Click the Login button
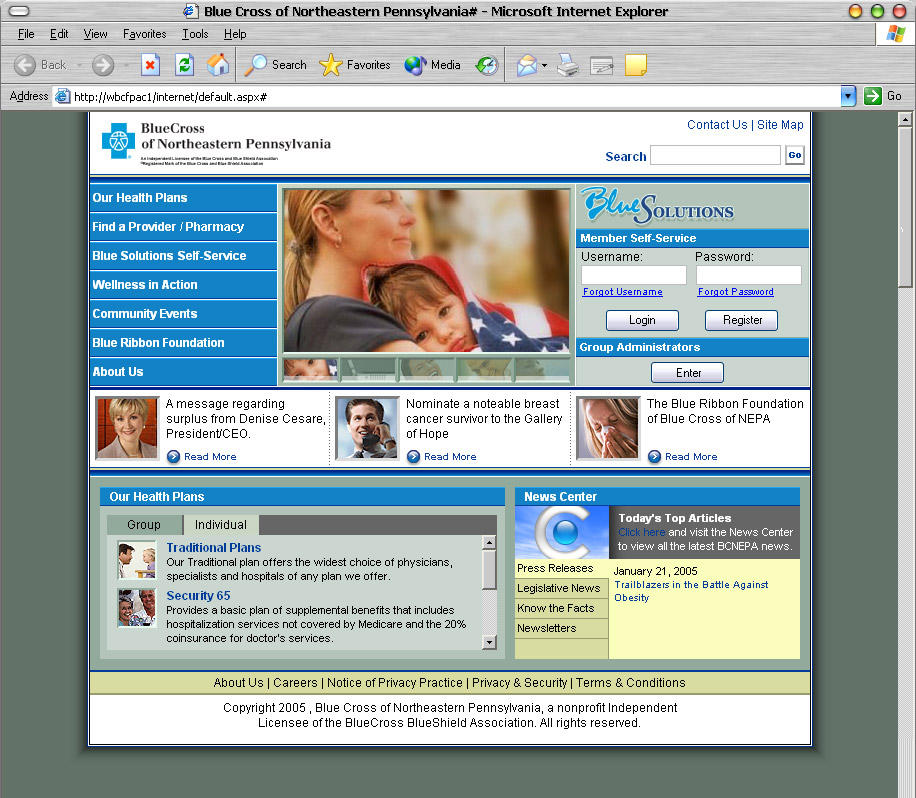This screenshot has height=798, width=916. tap(642, 320)
